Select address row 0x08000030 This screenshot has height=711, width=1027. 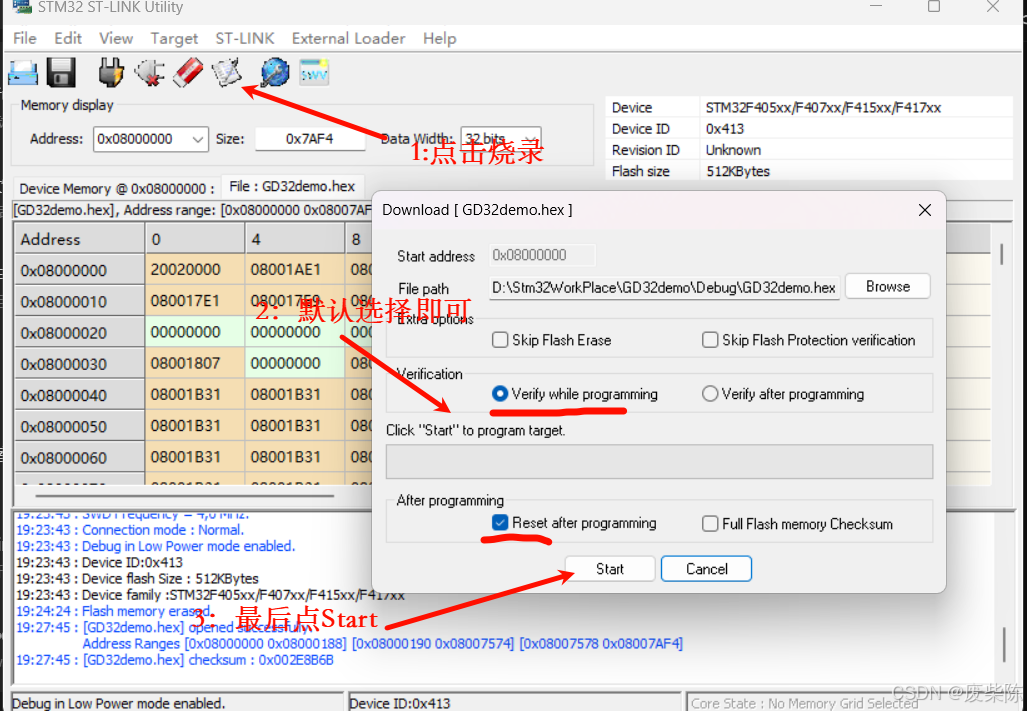click(79, 364)
